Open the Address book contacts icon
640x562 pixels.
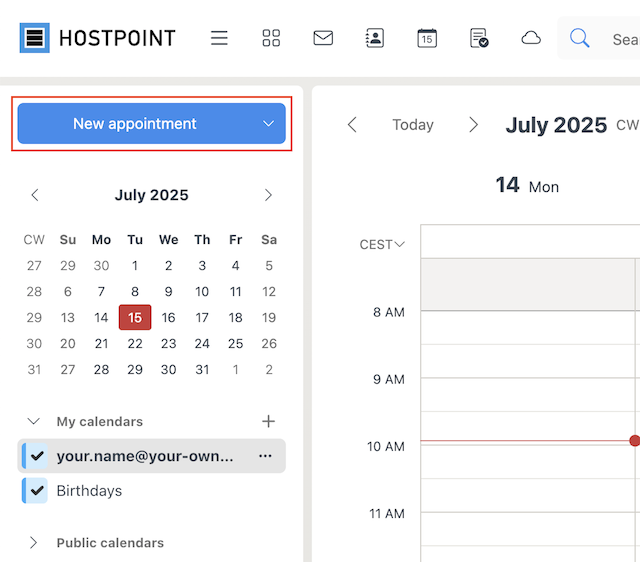[x=375, y=38]
